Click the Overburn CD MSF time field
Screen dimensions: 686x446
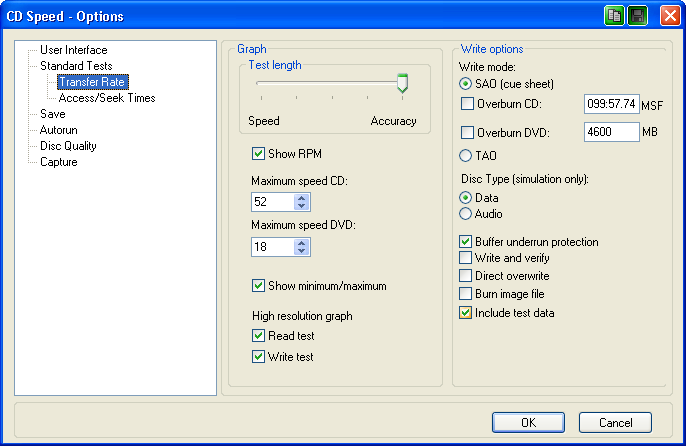click(x=611, y=104)
